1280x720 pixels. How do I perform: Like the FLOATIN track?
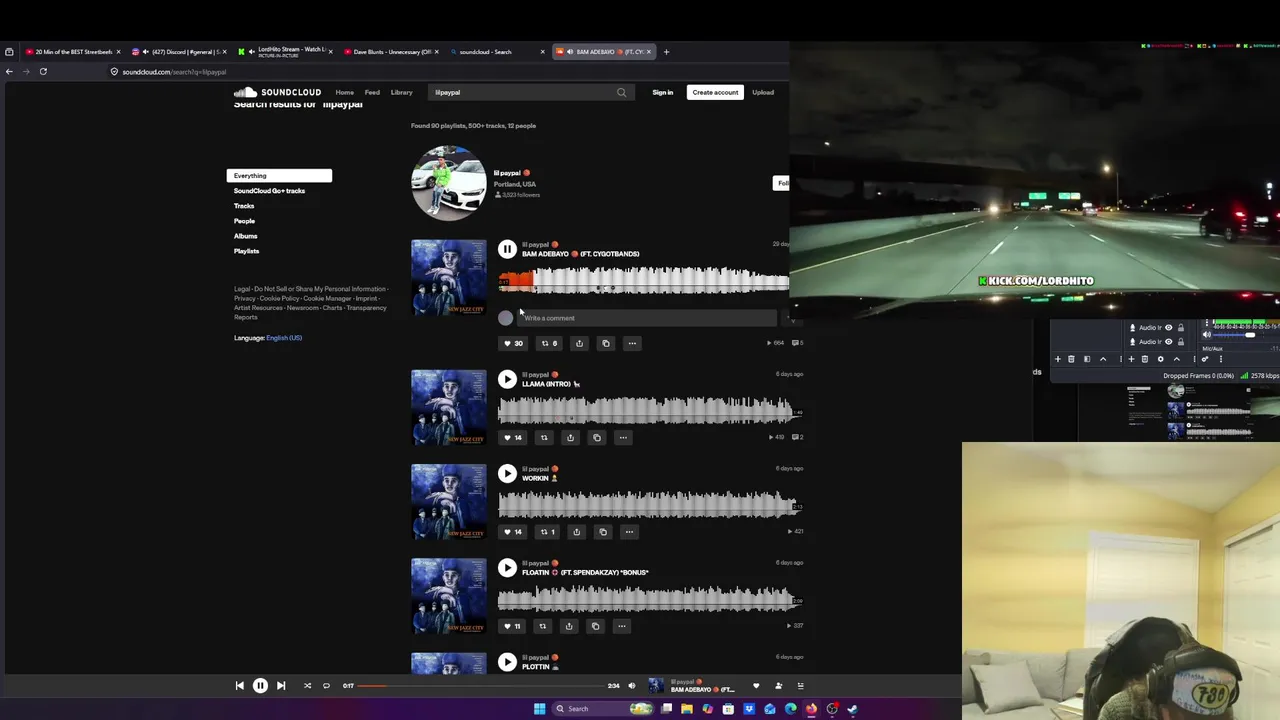coord(512,626)
